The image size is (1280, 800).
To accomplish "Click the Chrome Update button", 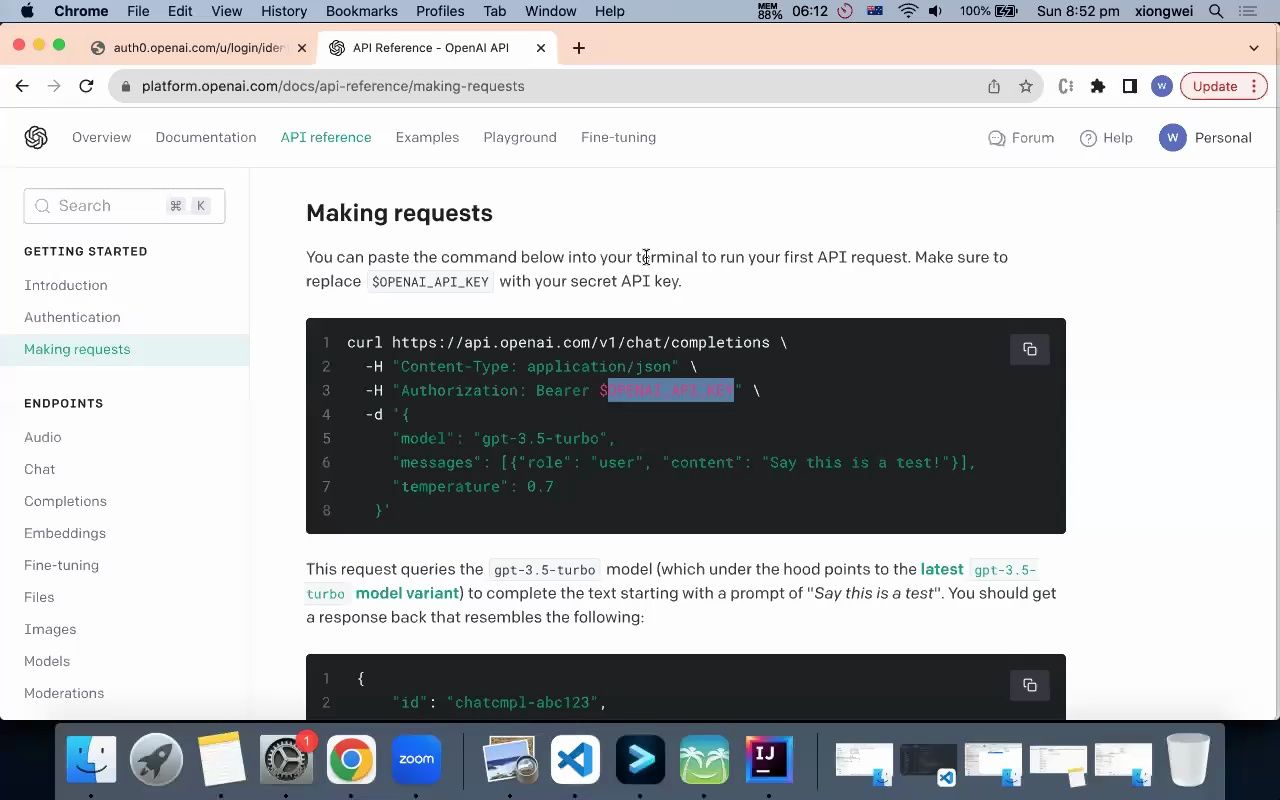I will click(1224, 86).
